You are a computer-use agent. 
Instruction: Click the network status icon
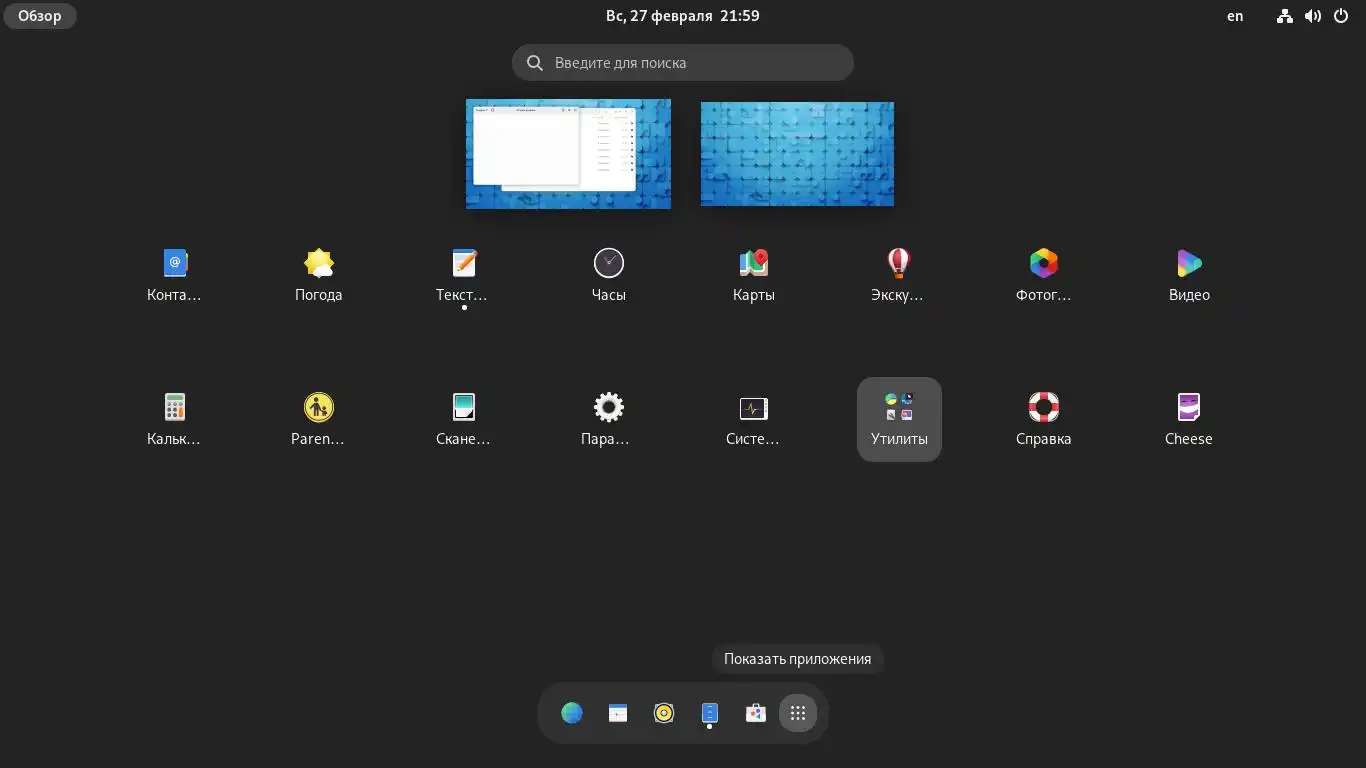[x=1285, y=16]
